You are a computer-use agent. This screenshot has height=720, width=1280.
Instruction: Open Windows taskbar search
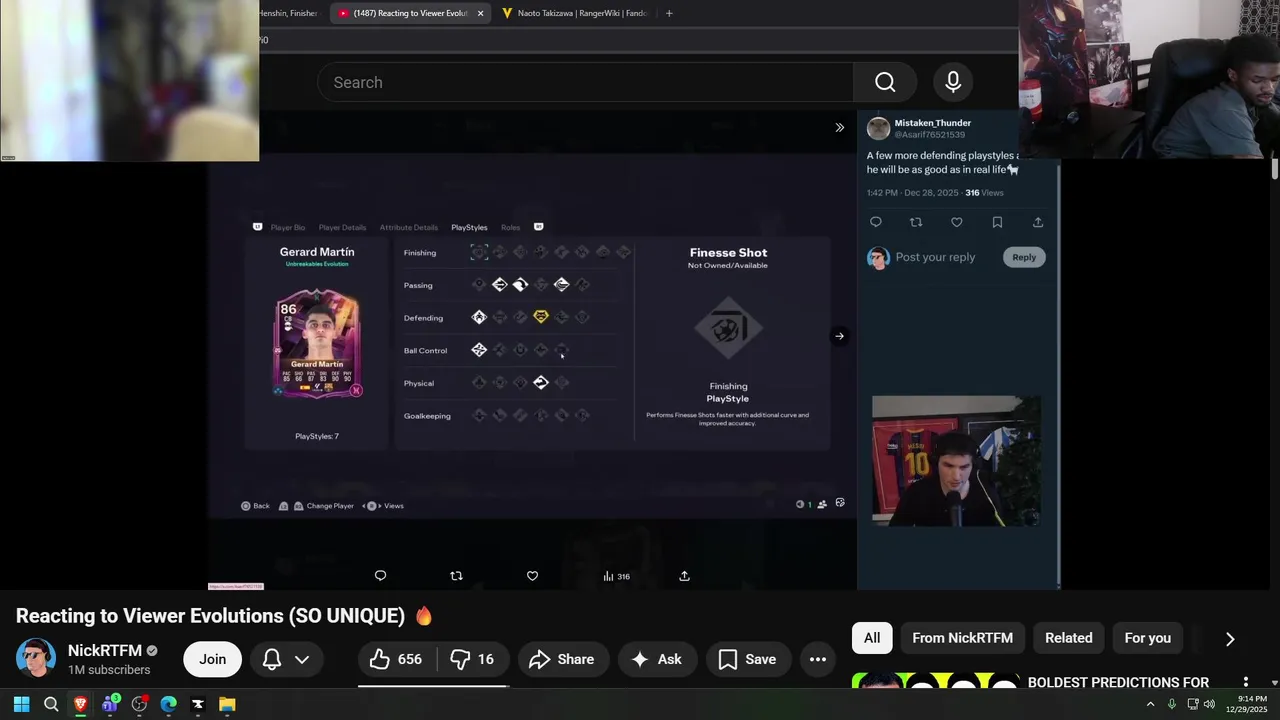pos(51,704)
